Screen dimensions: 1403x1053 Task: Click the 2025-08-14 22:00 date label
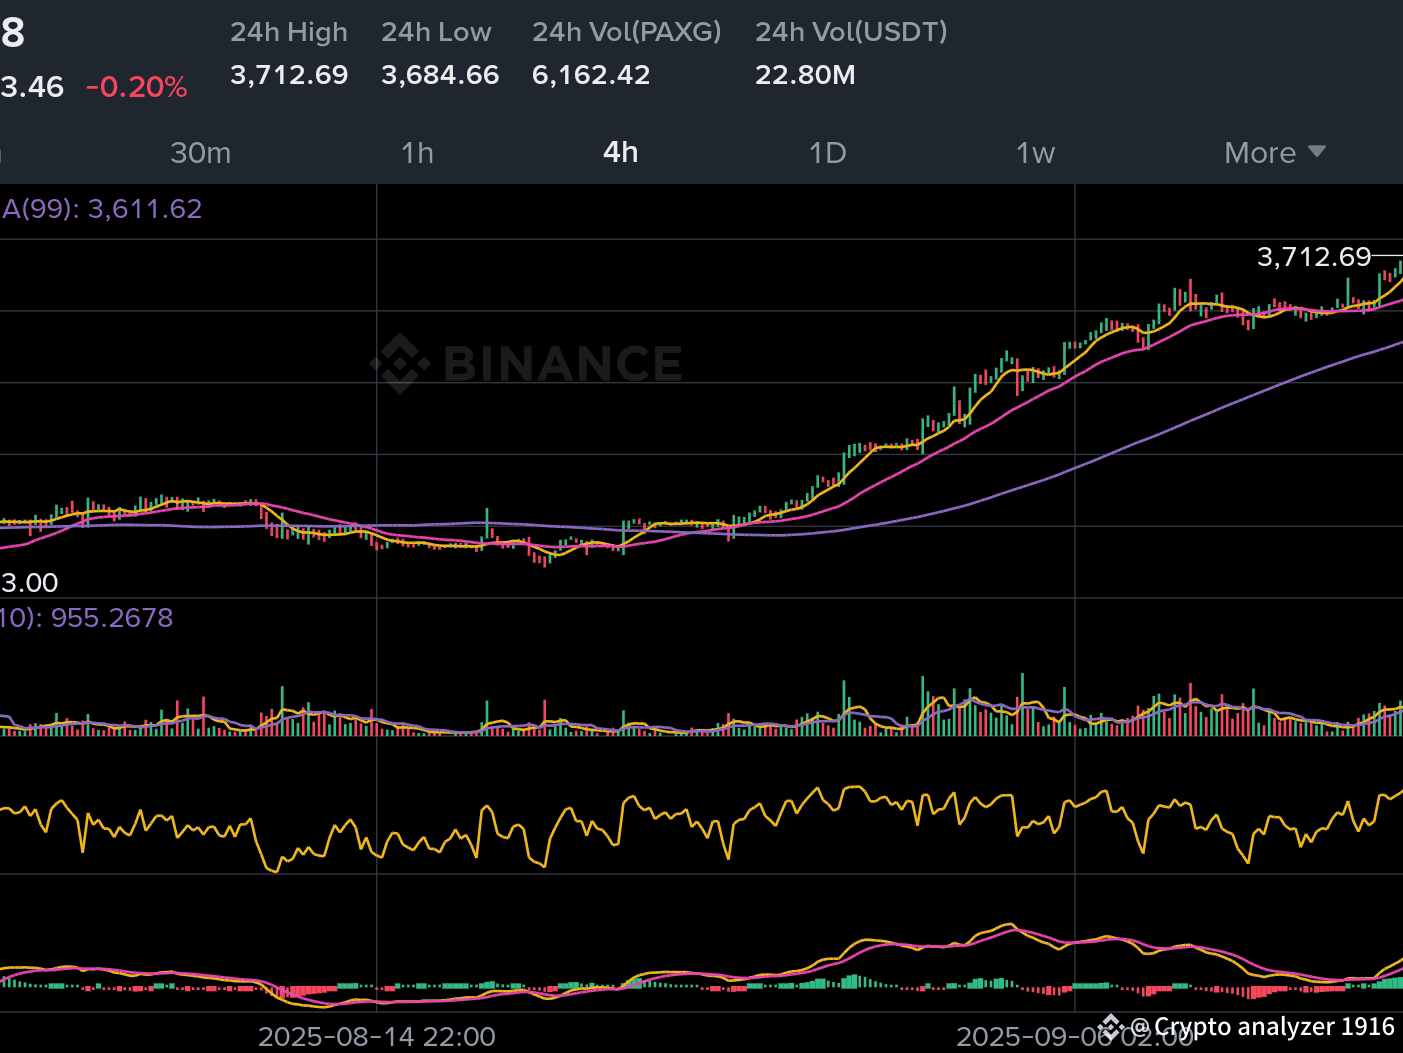(377, 1037)
